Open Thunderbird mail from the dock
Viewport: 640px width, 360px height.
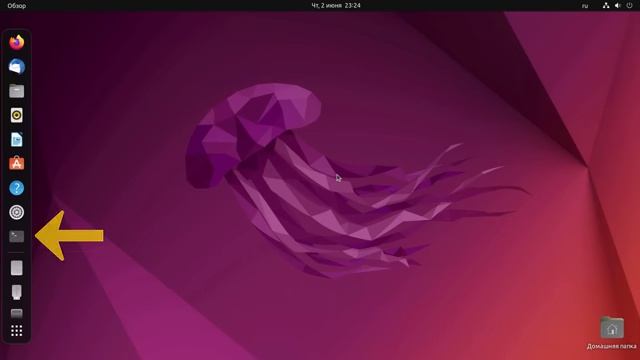(x=17, y=67)
